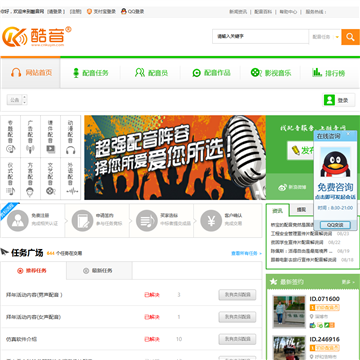Screen dimensions: 360x360
Task: Select the film-reel icon voice category
Action: [x=50, y=178]
